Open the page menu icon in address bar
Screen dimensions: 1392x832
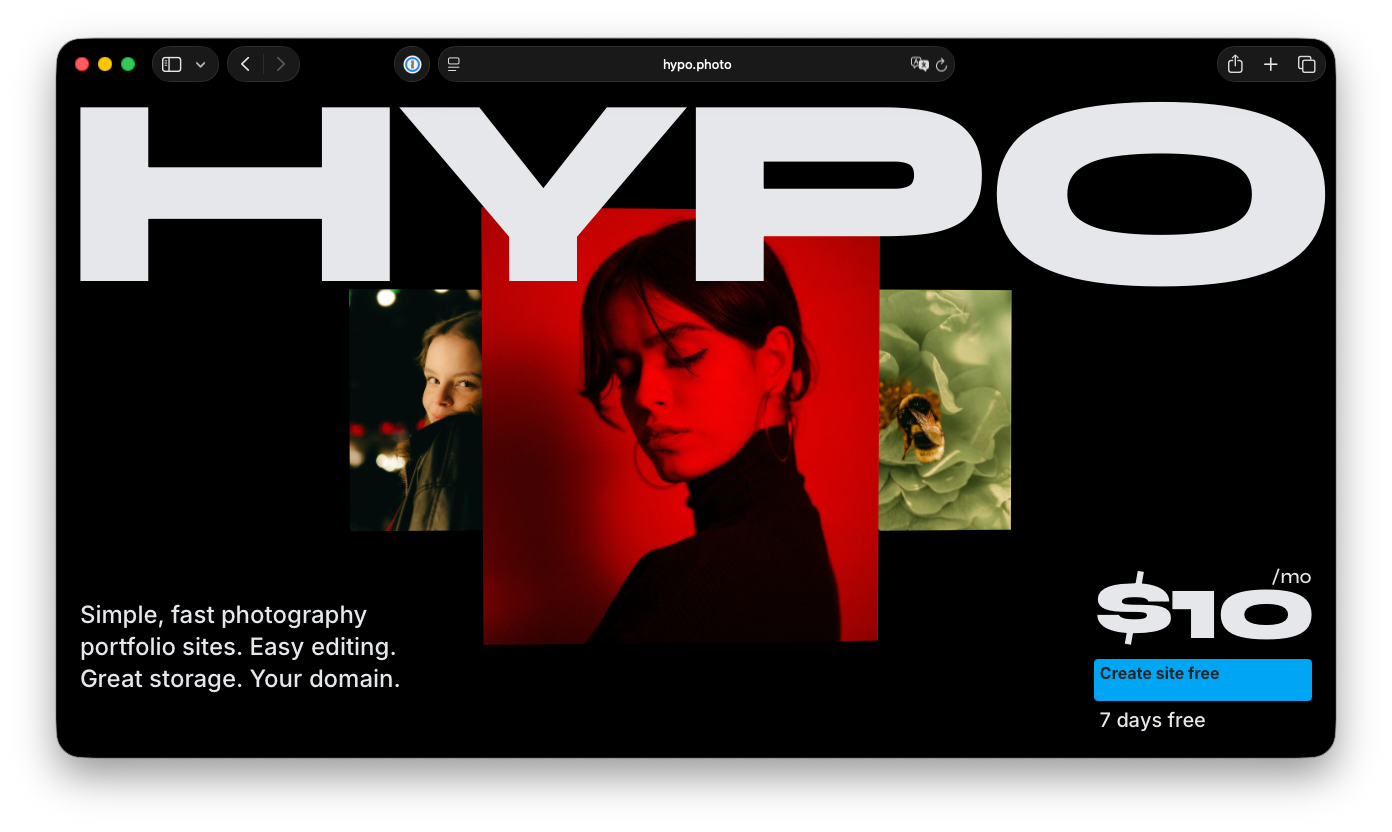(x=453, y=64)
